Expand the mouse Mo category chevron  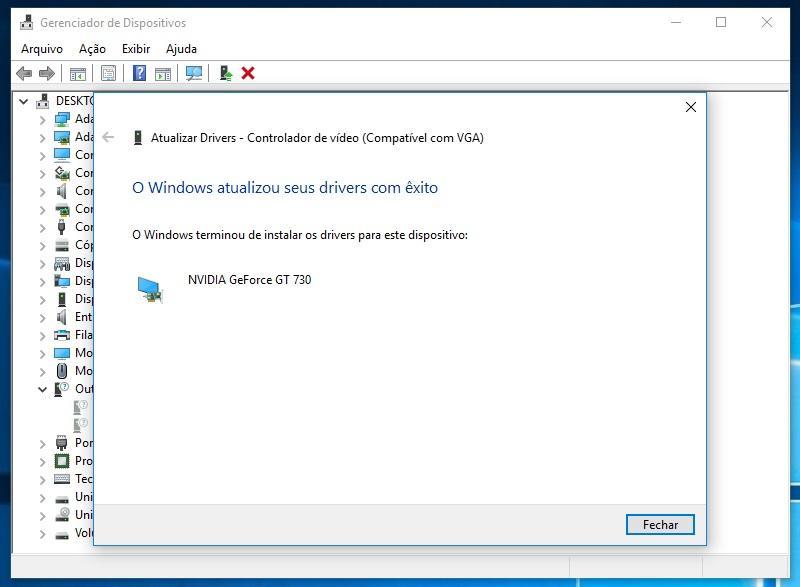pyautogui.click(x=42, y=371)
